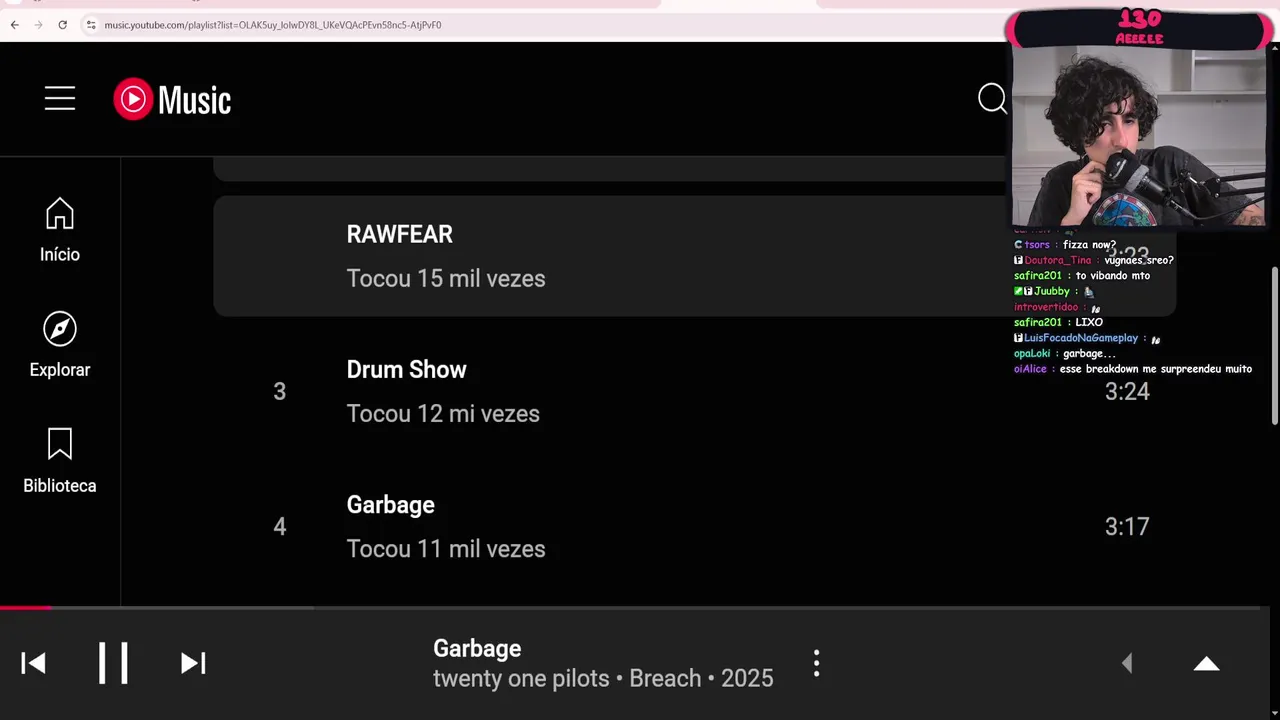
Task: Click the browser address bar URL
Action: pos(273,25)
